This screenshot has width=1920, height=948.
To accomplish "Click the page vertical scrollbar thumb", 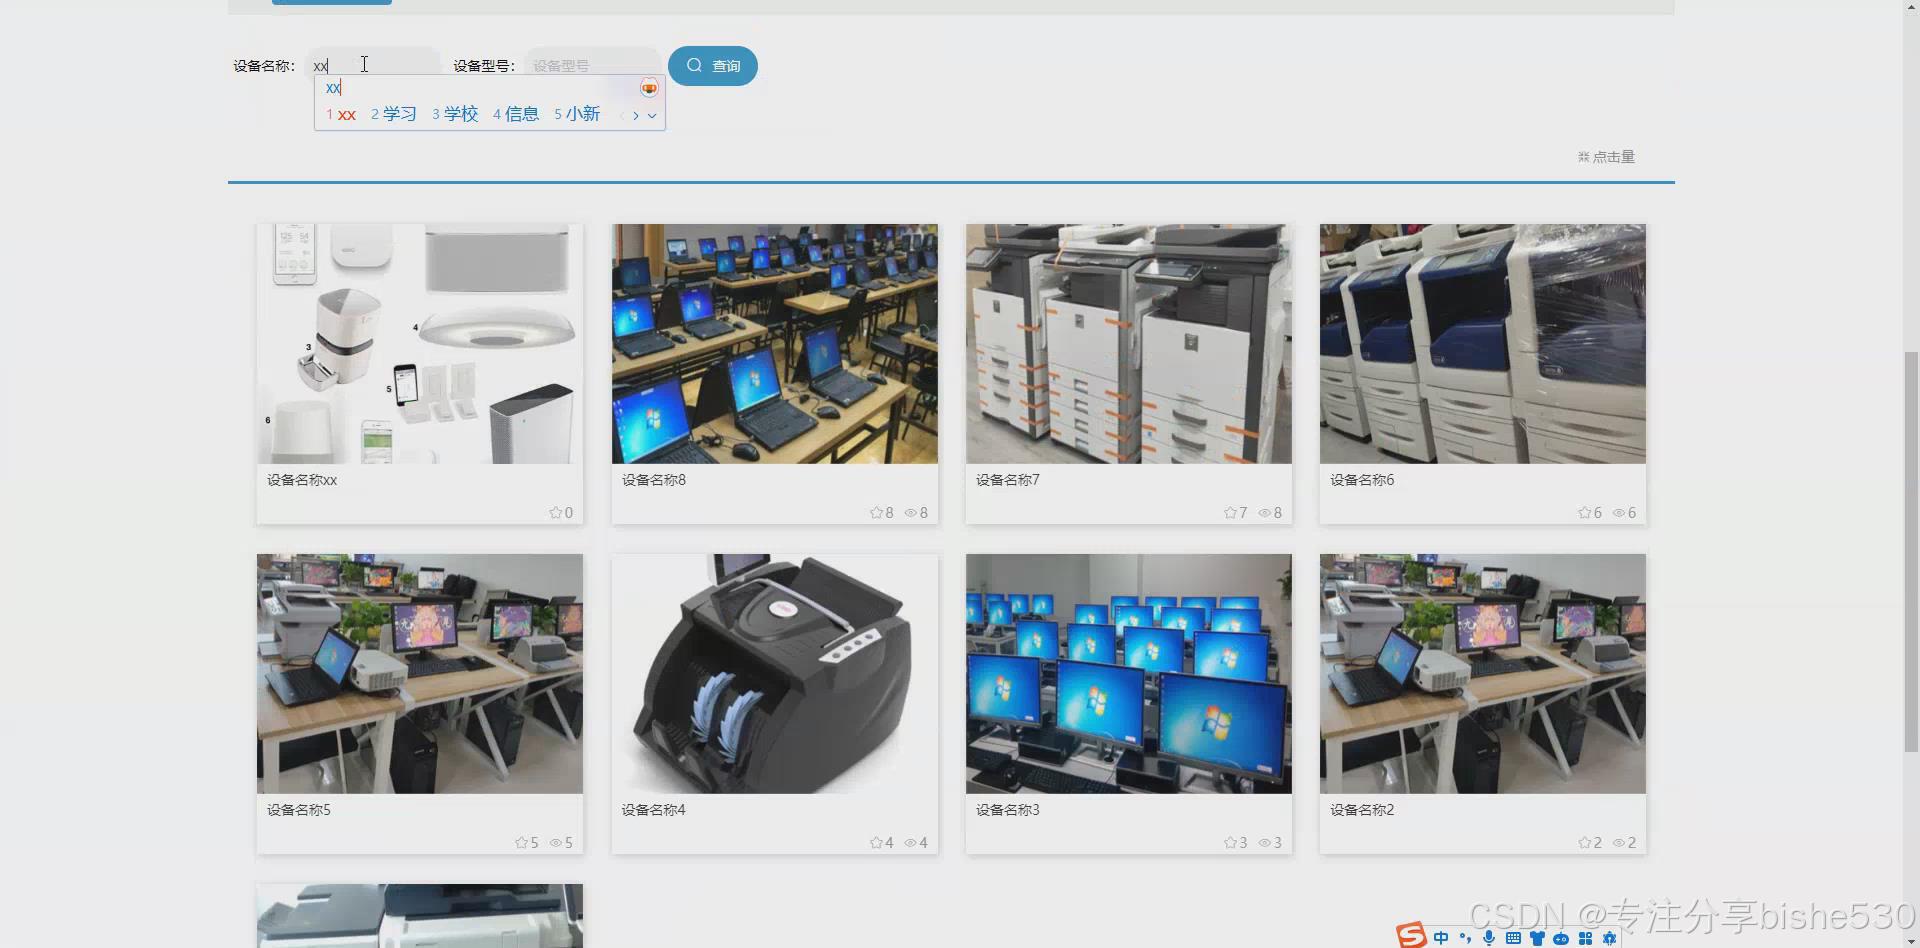I will [x=1911, y=551].
